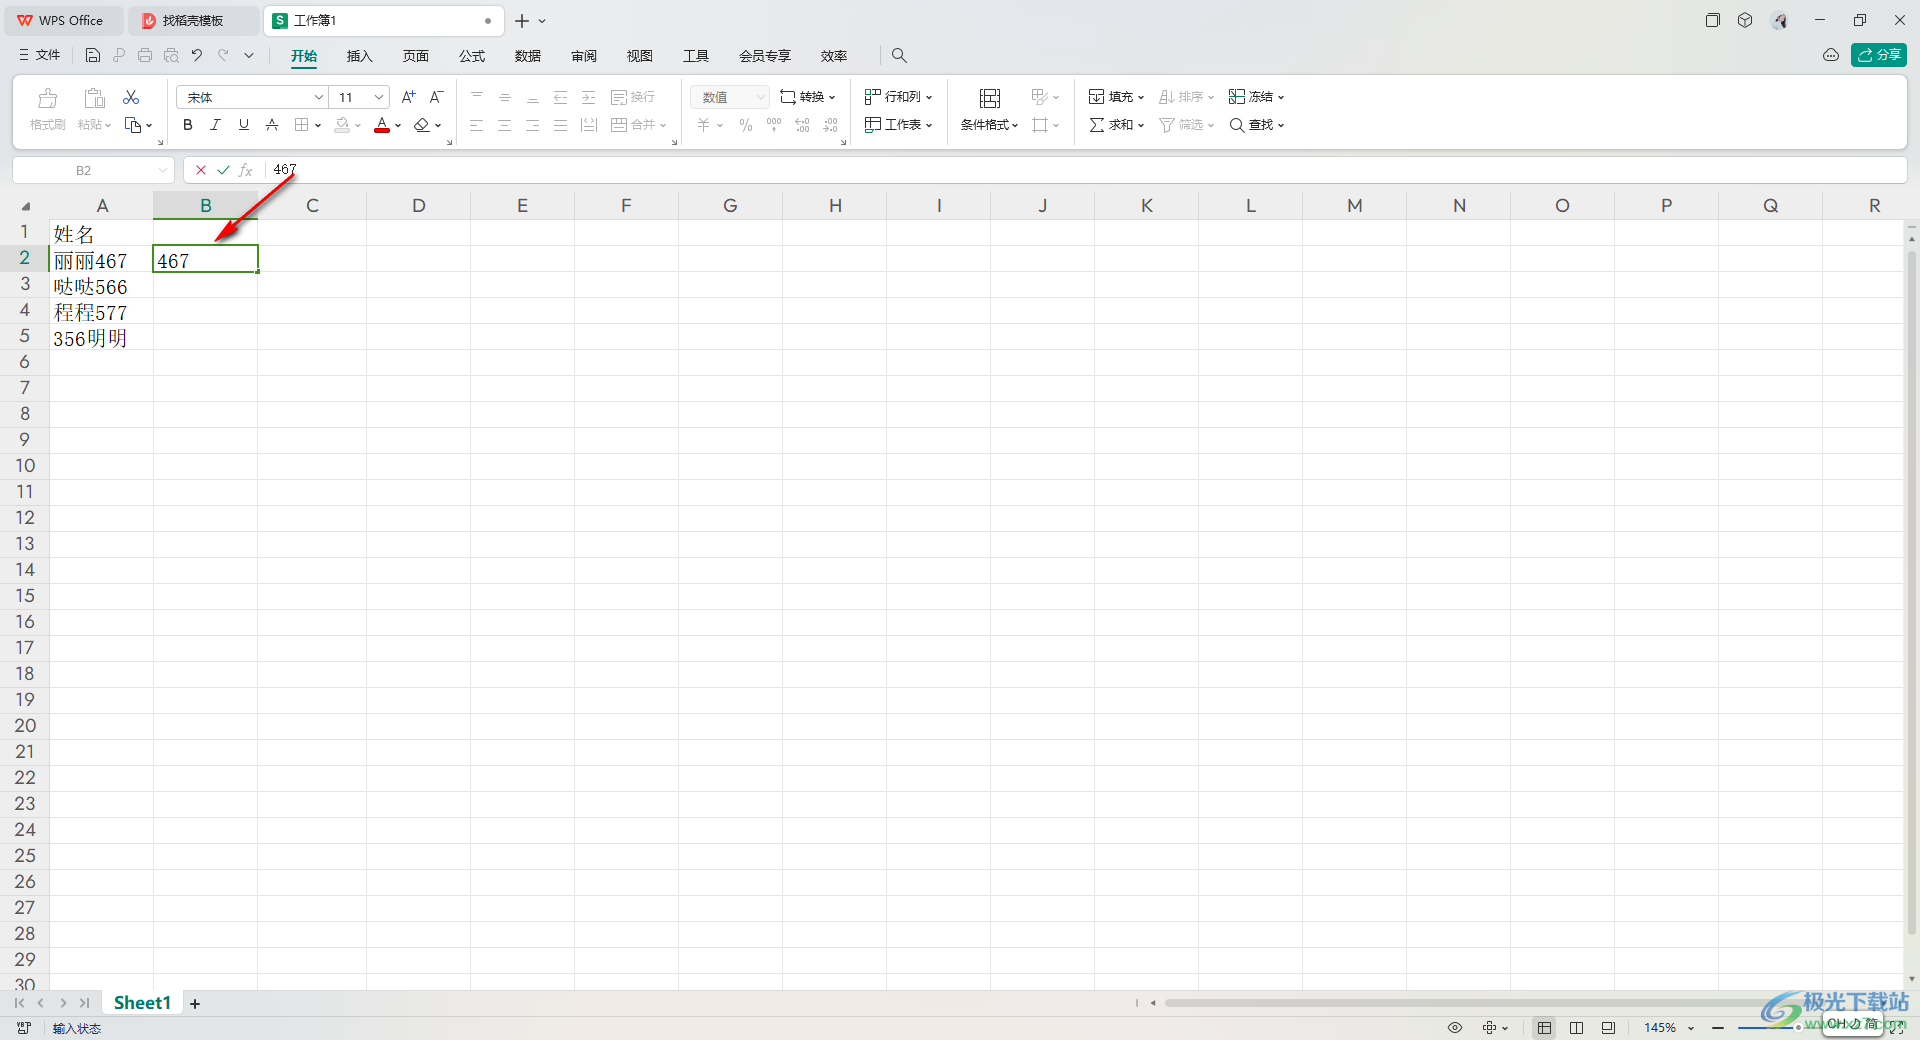
Task: Increase font size with A+ icon
Action: point(408,97)
